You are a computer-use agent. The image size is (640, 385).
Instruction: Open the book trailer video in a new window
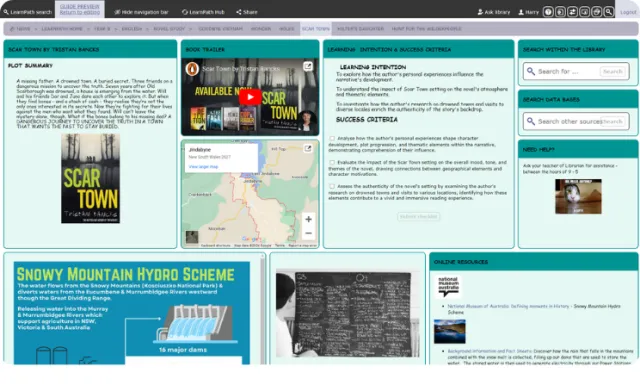(x=308, y=66)
